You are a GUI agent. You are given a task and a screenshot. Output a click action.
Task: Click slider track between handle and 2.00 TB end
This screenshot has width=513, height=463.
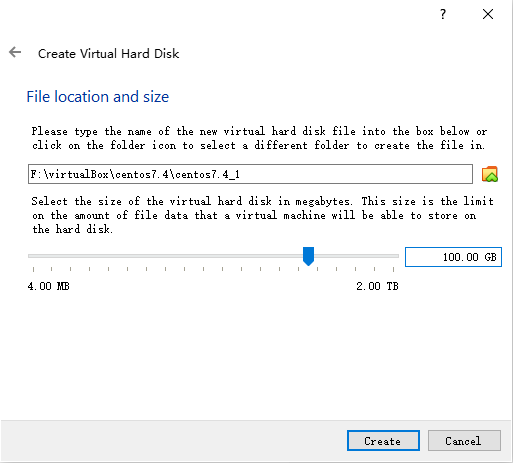tap(356, 256)
